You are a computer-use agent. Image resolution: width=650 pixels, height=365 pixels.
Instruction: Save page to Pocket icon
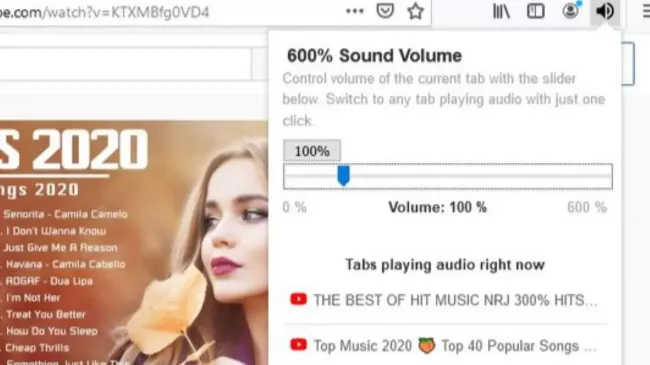click(x=385, y=11)
